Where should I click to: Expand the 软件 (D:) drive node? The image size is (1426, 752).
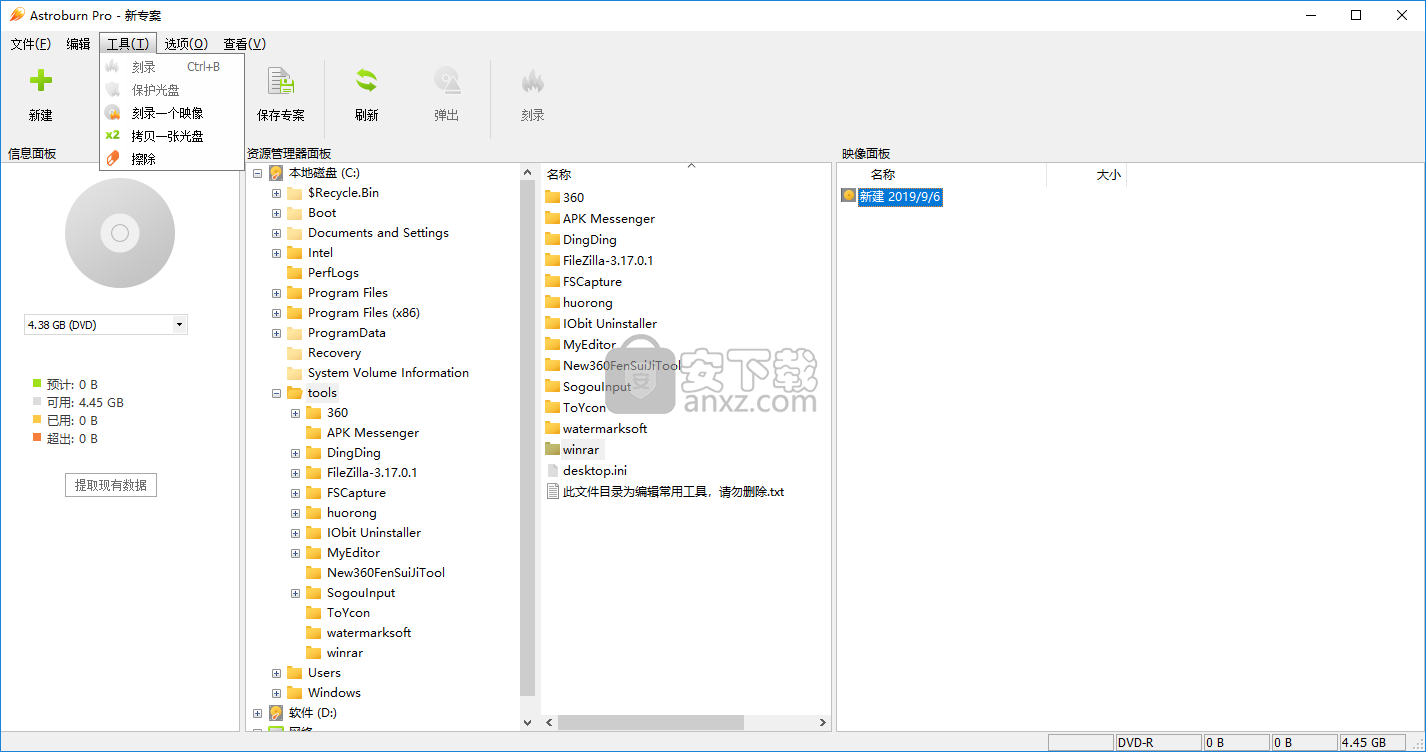click(x=258, y=713)
